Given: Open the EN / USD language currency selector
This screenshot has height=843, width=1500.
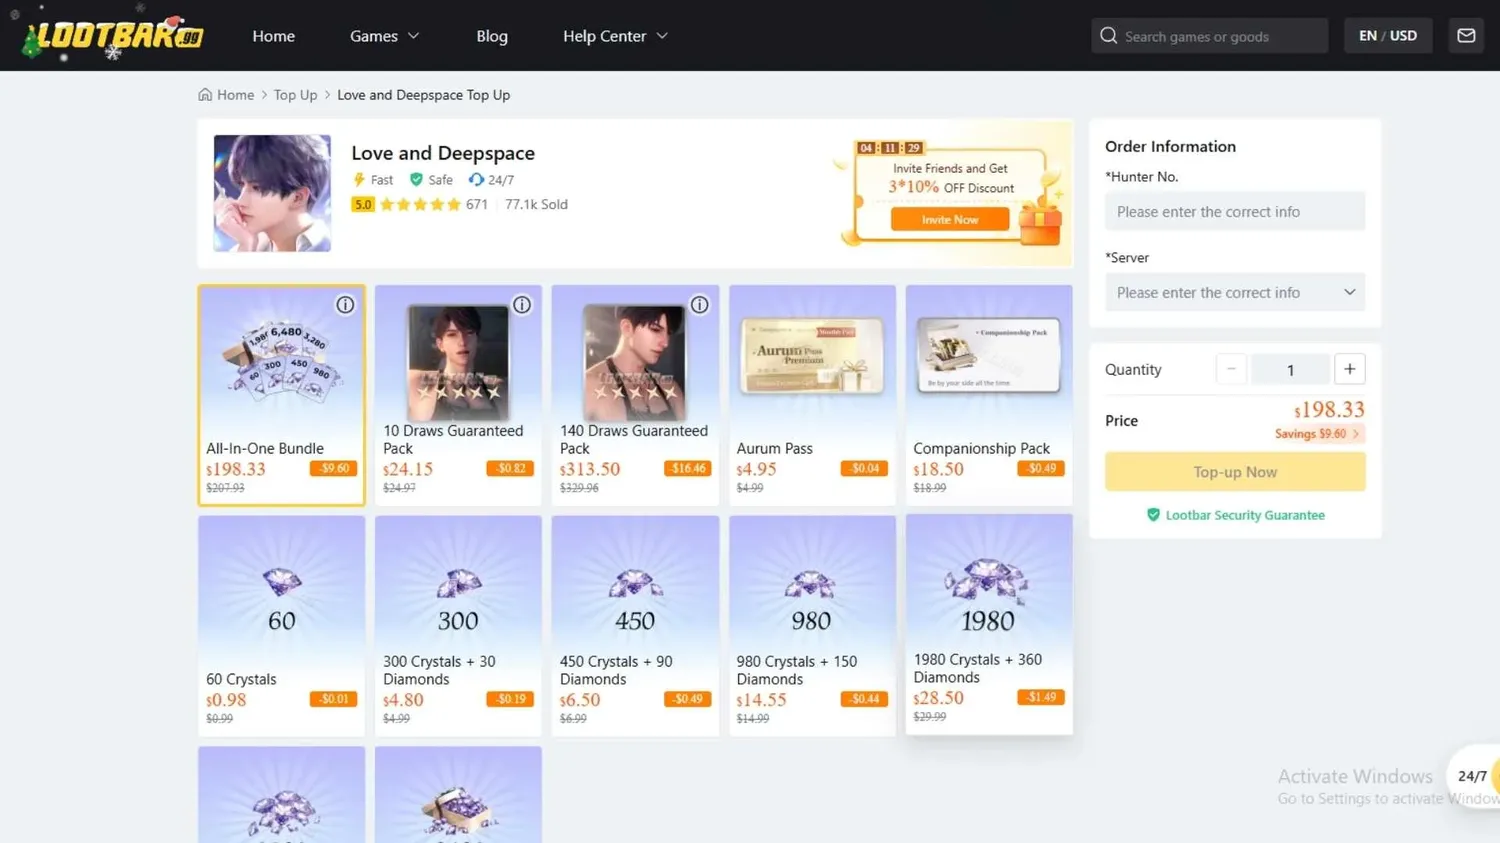Looking at the screenshot, I should 1387,36.
